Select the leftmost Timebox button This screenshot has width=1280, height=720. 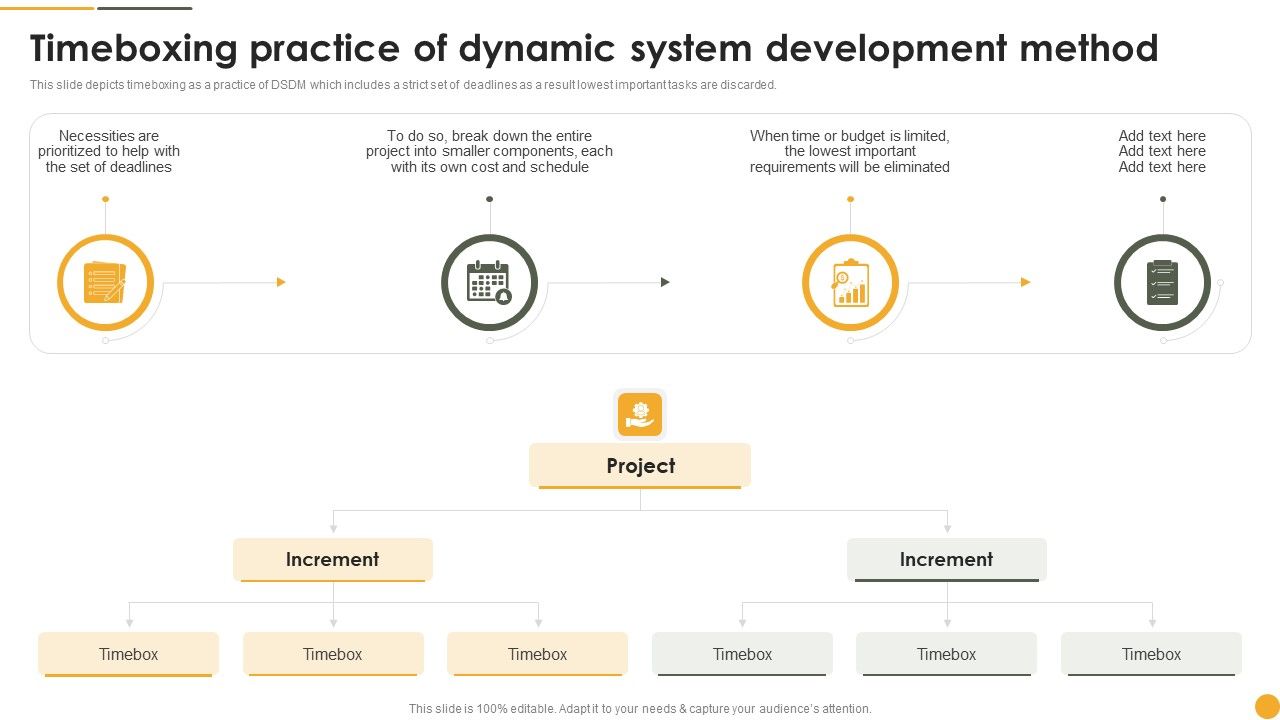[x=128, y=654]
